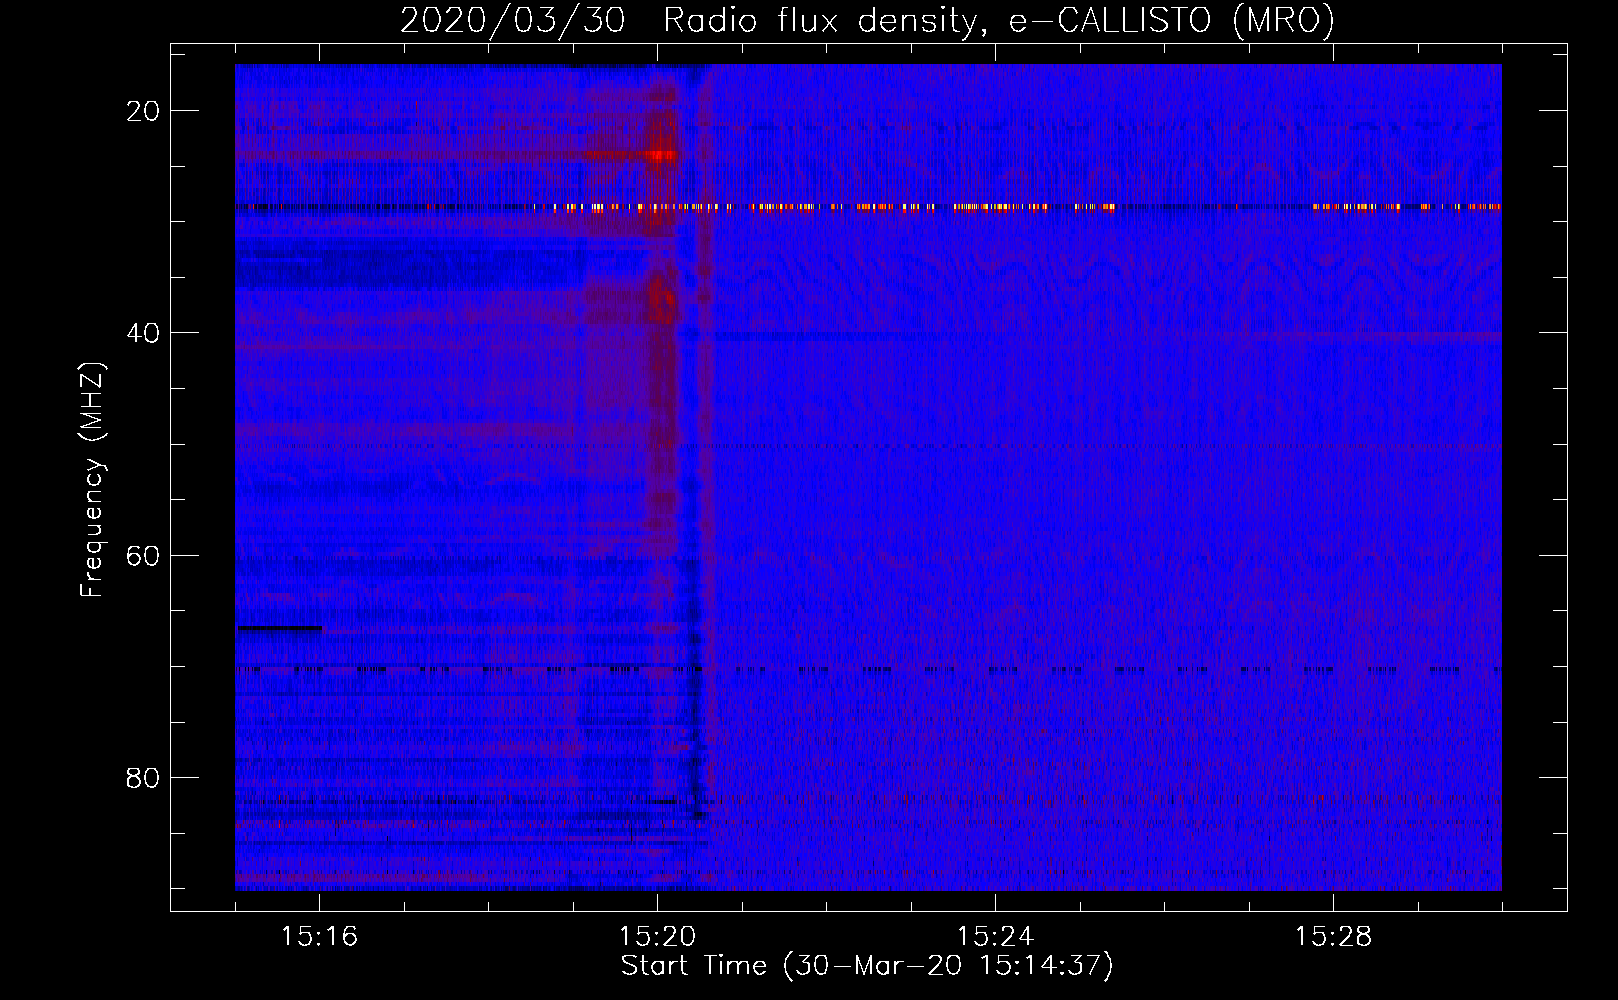Screen dimensions: 1618x1000
Task: Click the date "2020/03/30" in the title
Action: (513, 21)
